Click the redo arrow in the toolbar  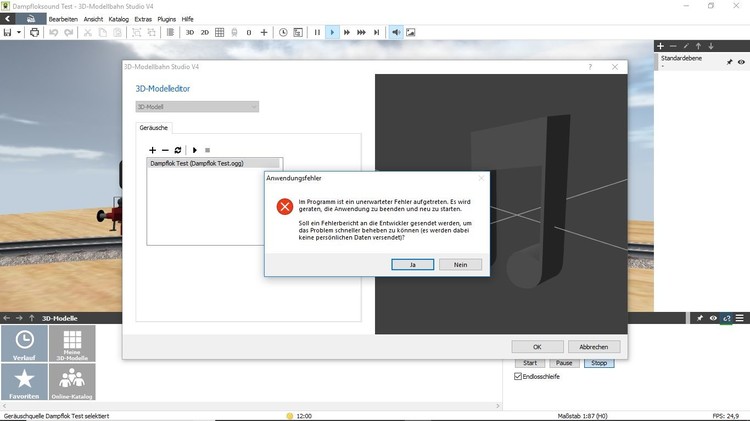(x=69, y=33)
